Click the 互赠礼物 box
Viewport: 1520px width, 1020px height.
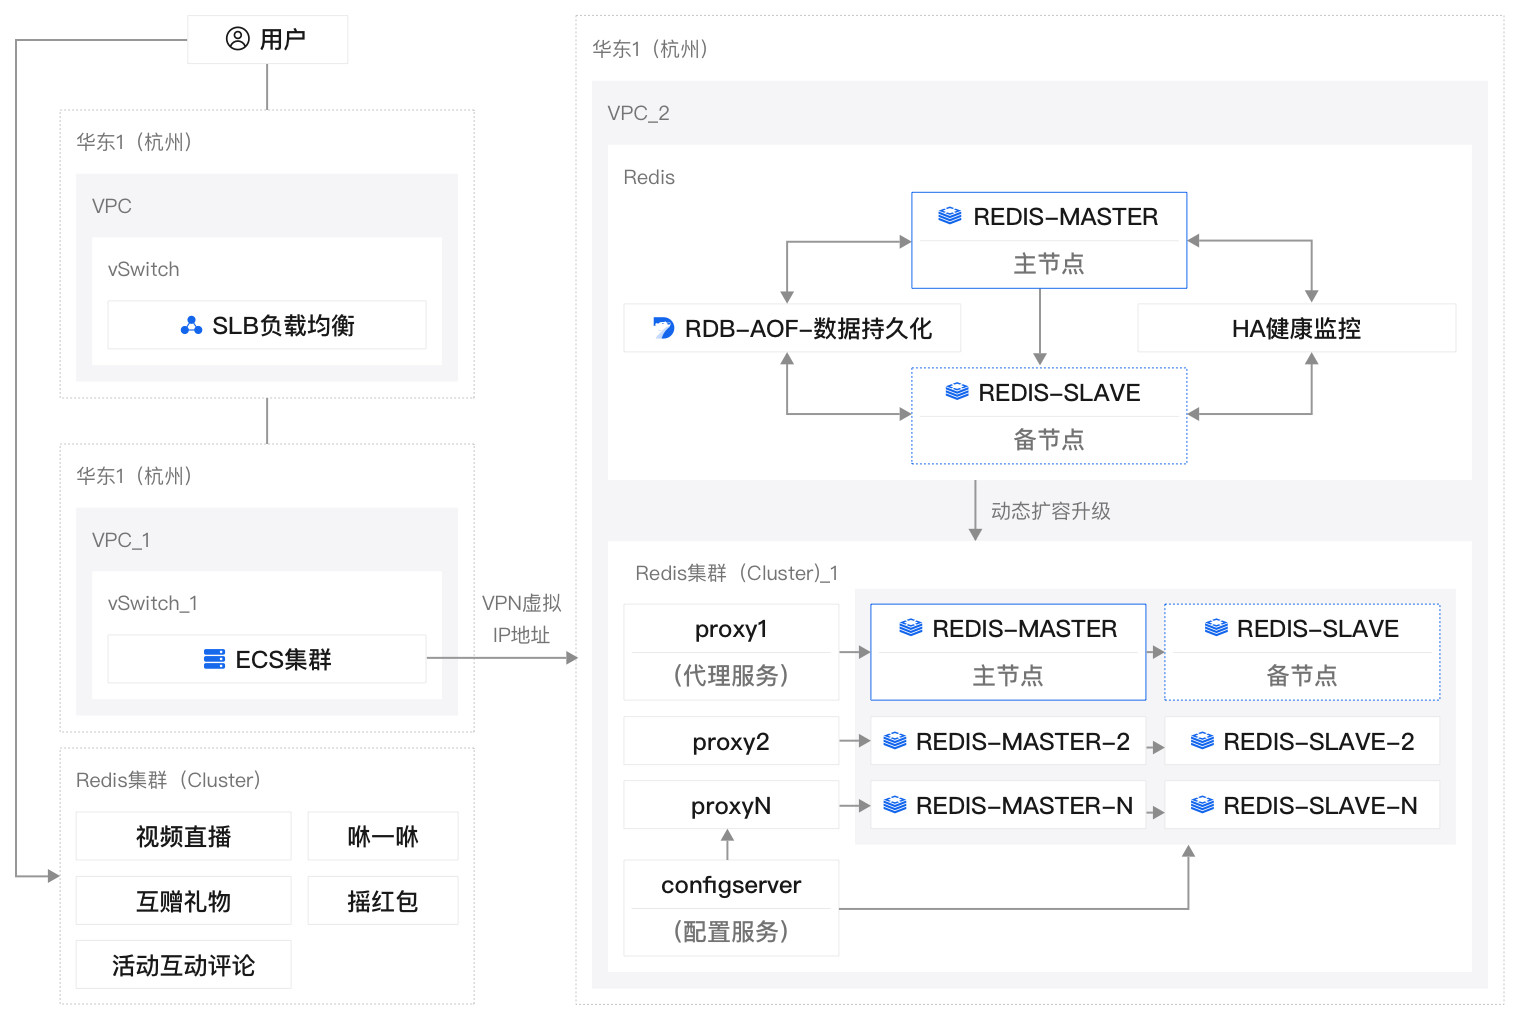click(x=183, y=901)
